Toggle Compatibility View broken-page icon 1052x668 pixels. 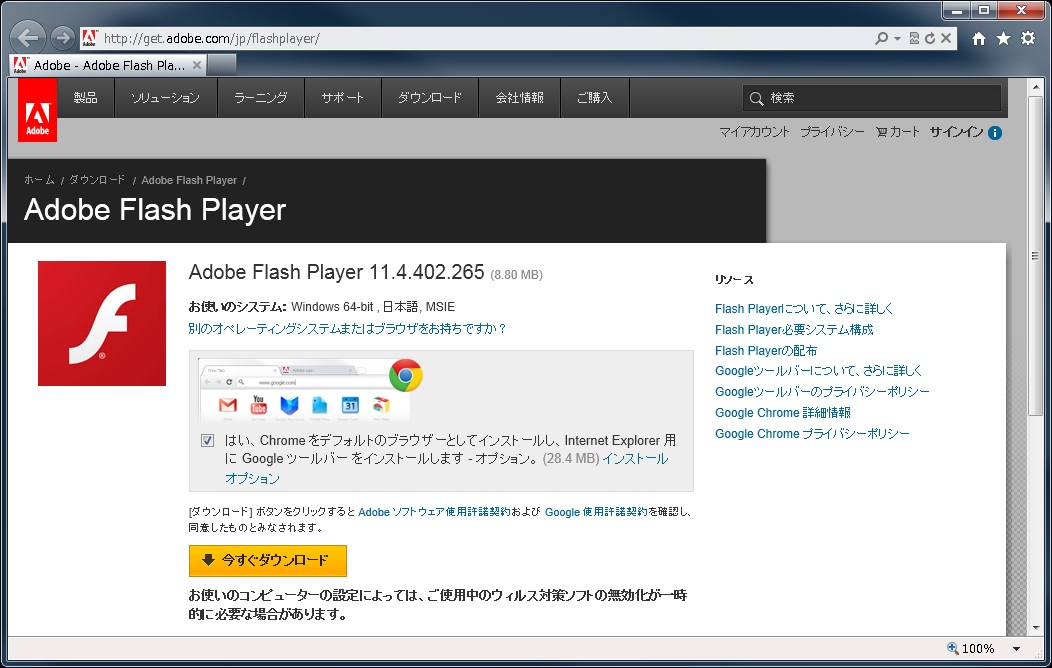click(914, 38)
